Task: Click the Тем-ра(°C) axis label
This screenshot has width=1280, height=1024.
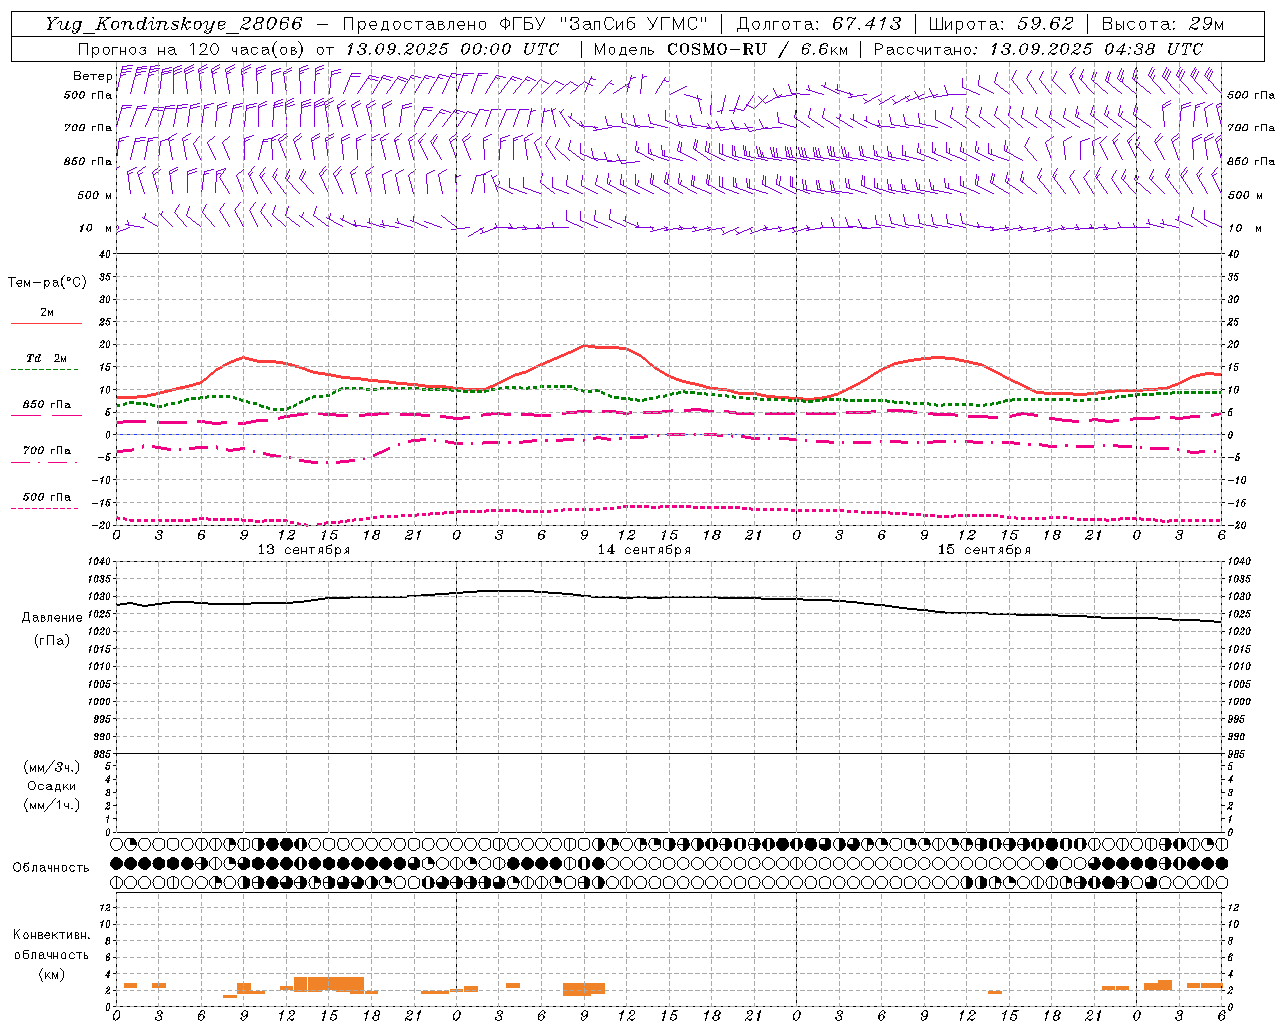Action: click(47, 283)
